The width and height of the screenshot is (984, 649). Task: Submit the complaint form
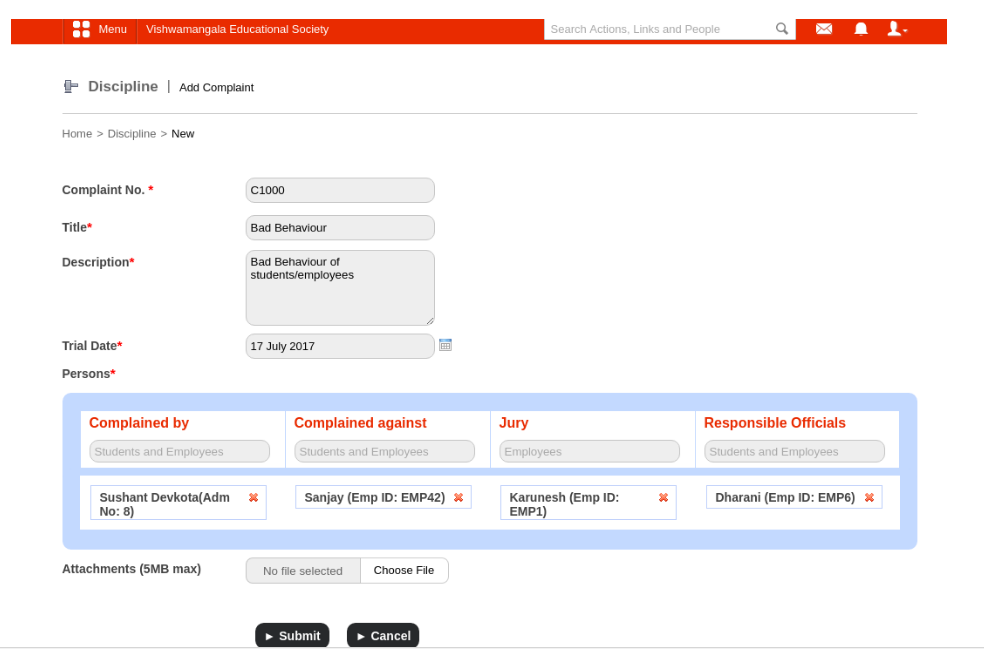pyautogui.click(x=292, y=636)
